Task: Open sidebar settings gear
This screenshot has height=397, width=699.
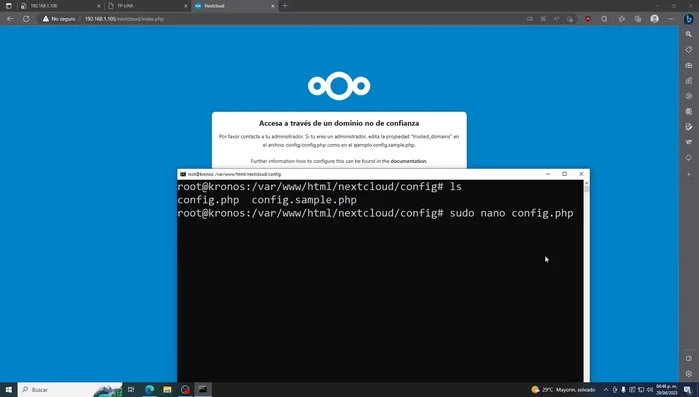Action: [689, 374]
